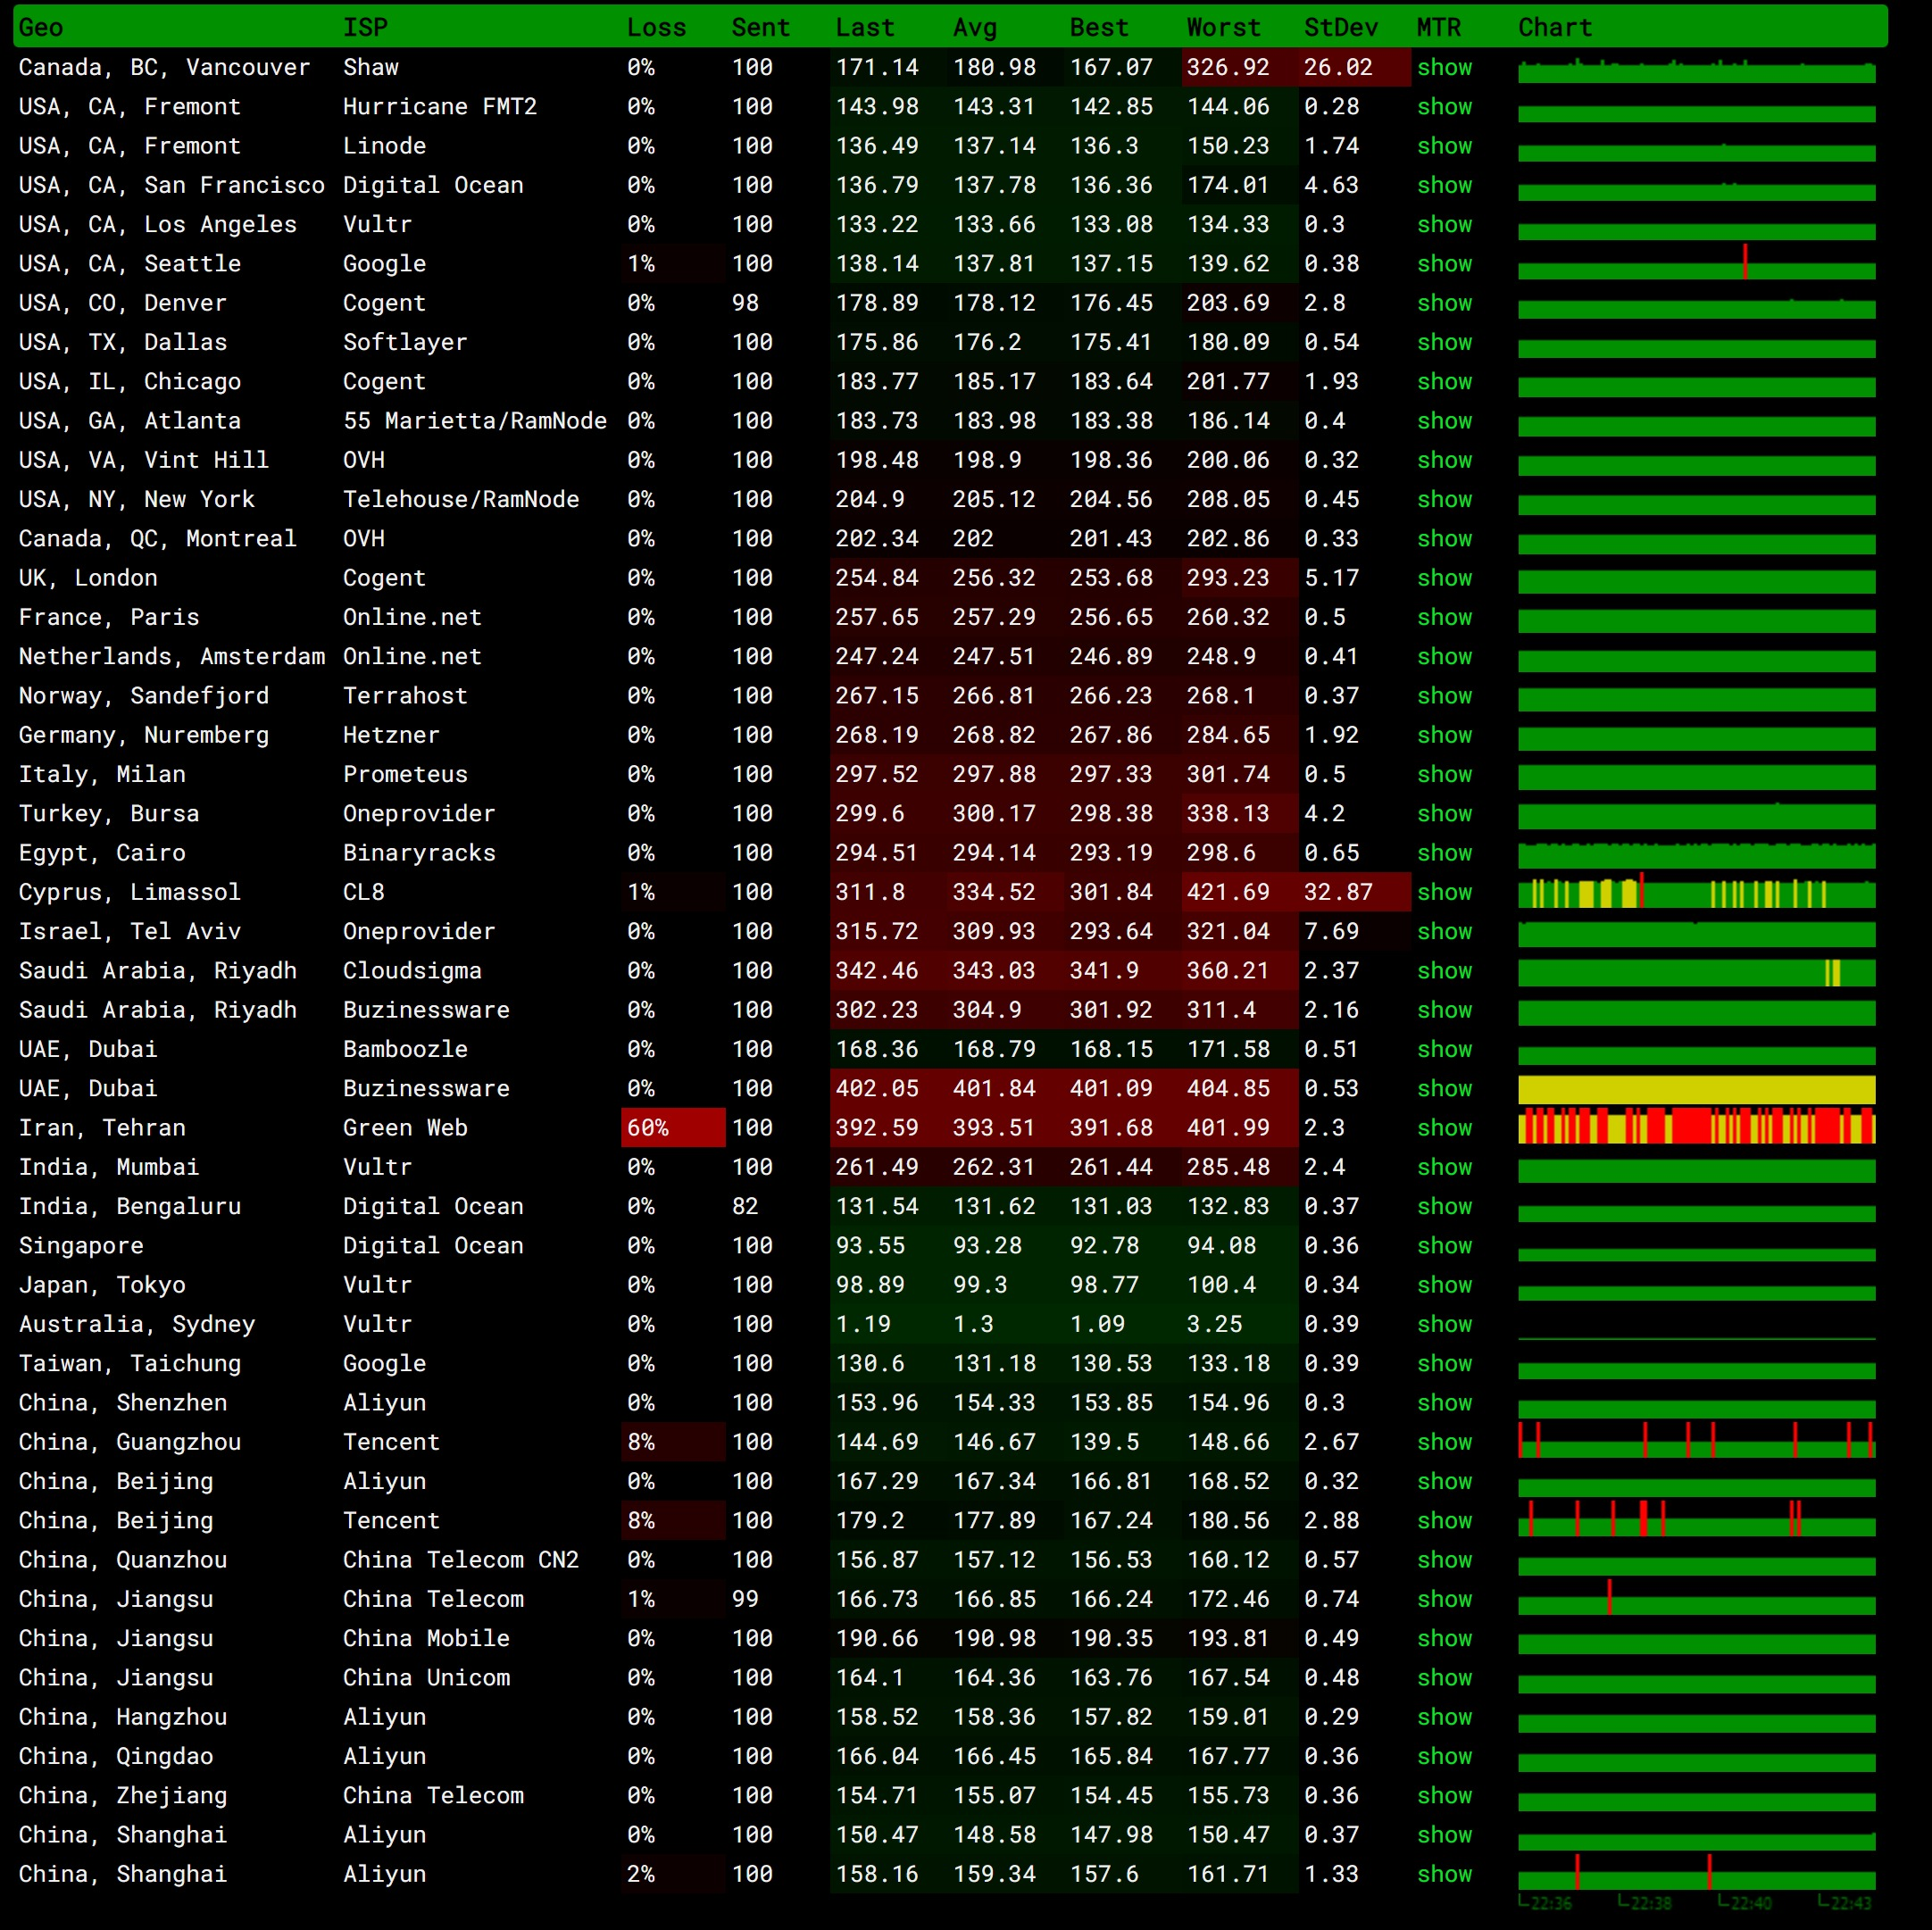Click show link for Cyprus Limassol CL8
The image size is (1932, 1930).
[1444, 892]
